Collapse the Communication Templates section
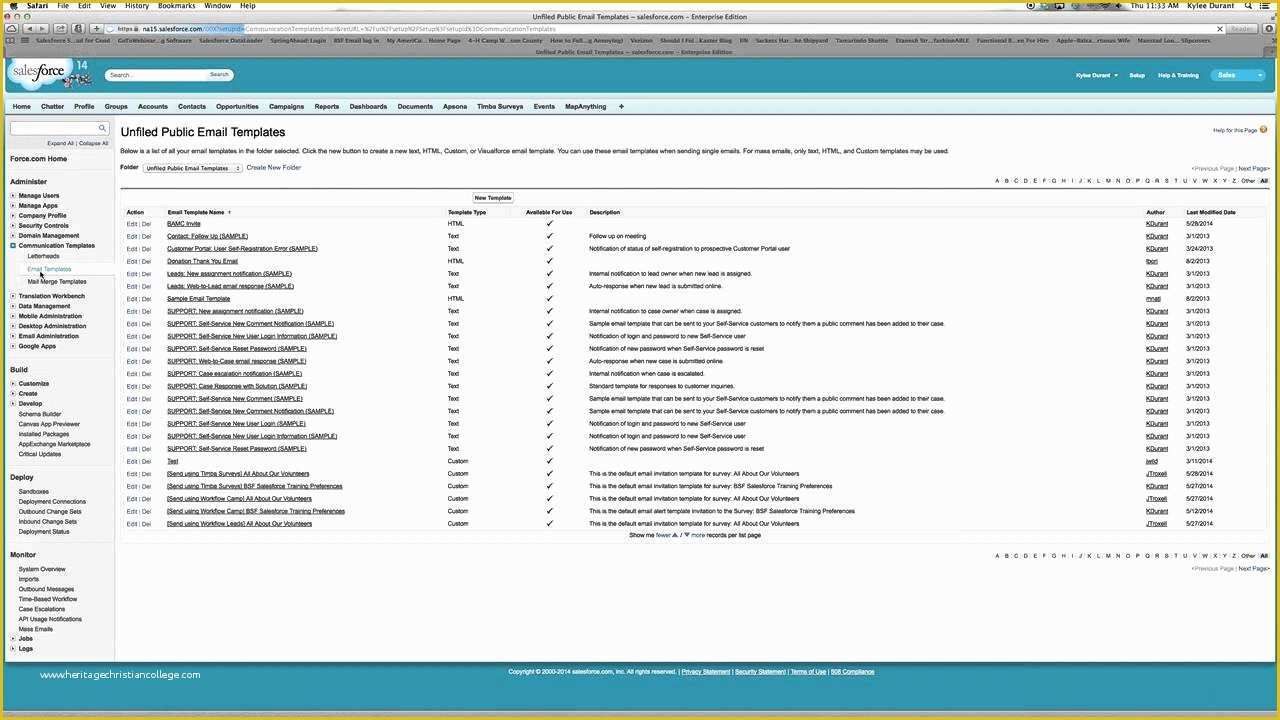Viewport: 1280px width, 720px height. pyautogui.click(x=13, y=246)
